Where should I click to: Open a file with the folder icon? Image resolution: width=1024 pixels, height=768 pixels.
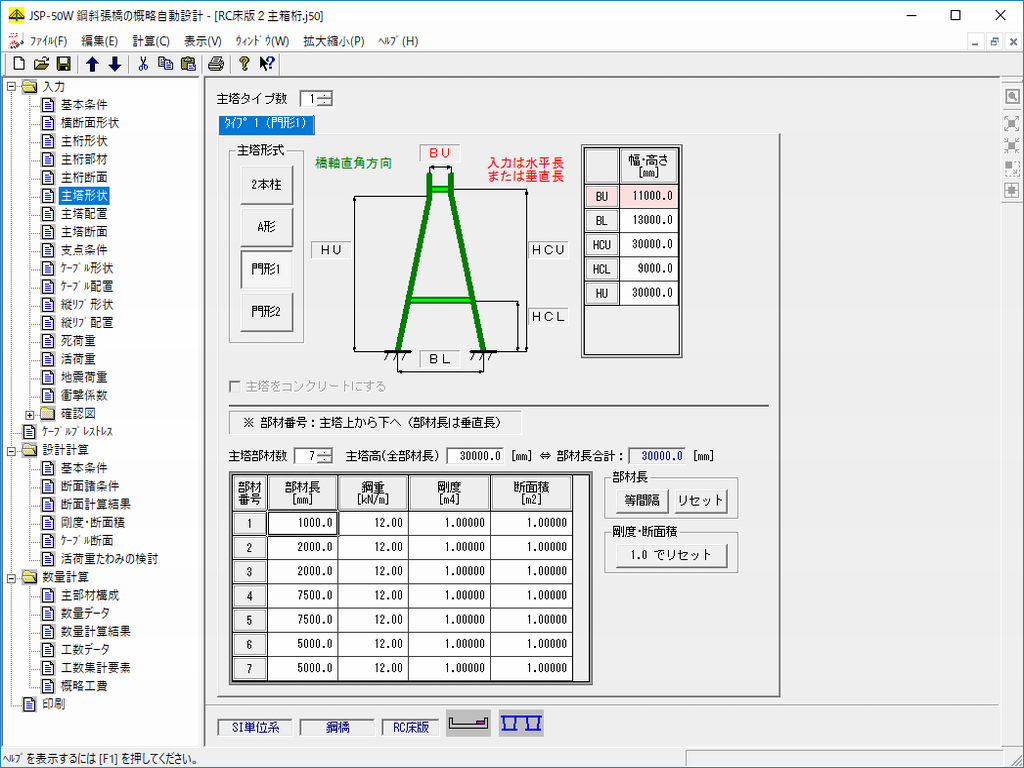coord(41,64)
